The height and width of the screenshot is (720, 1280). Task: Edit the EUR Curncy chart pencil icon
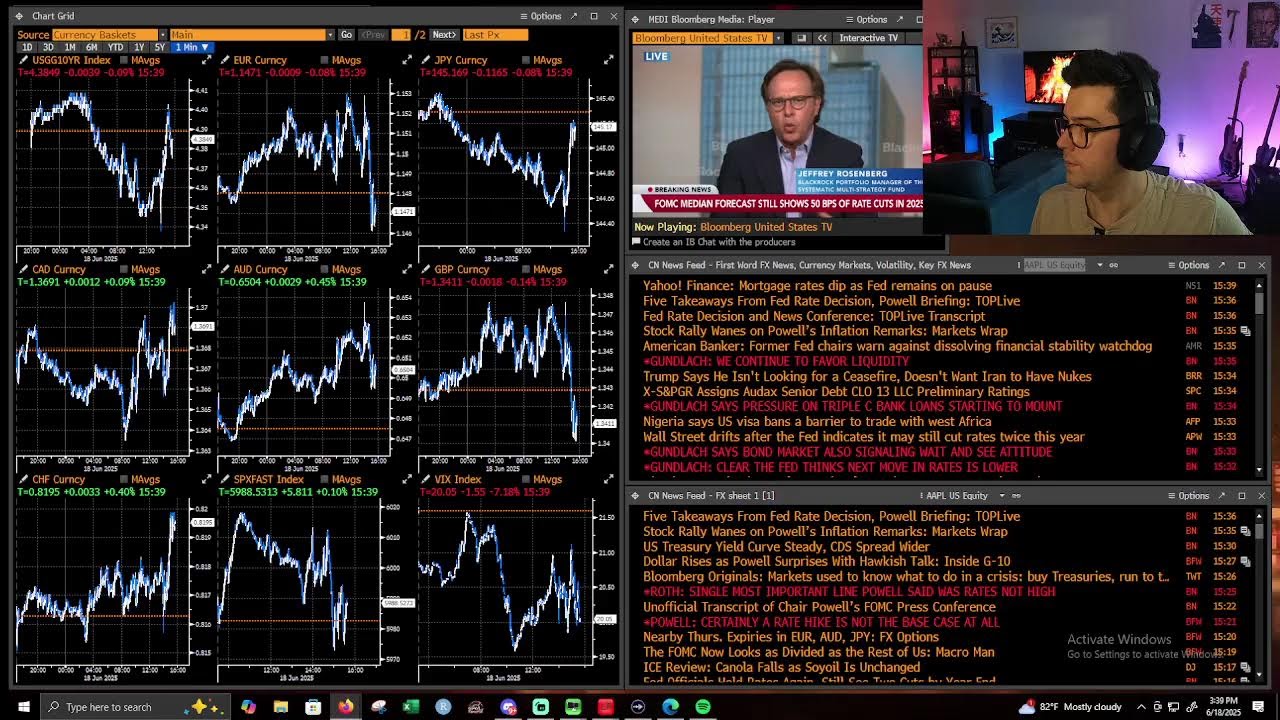224,61
